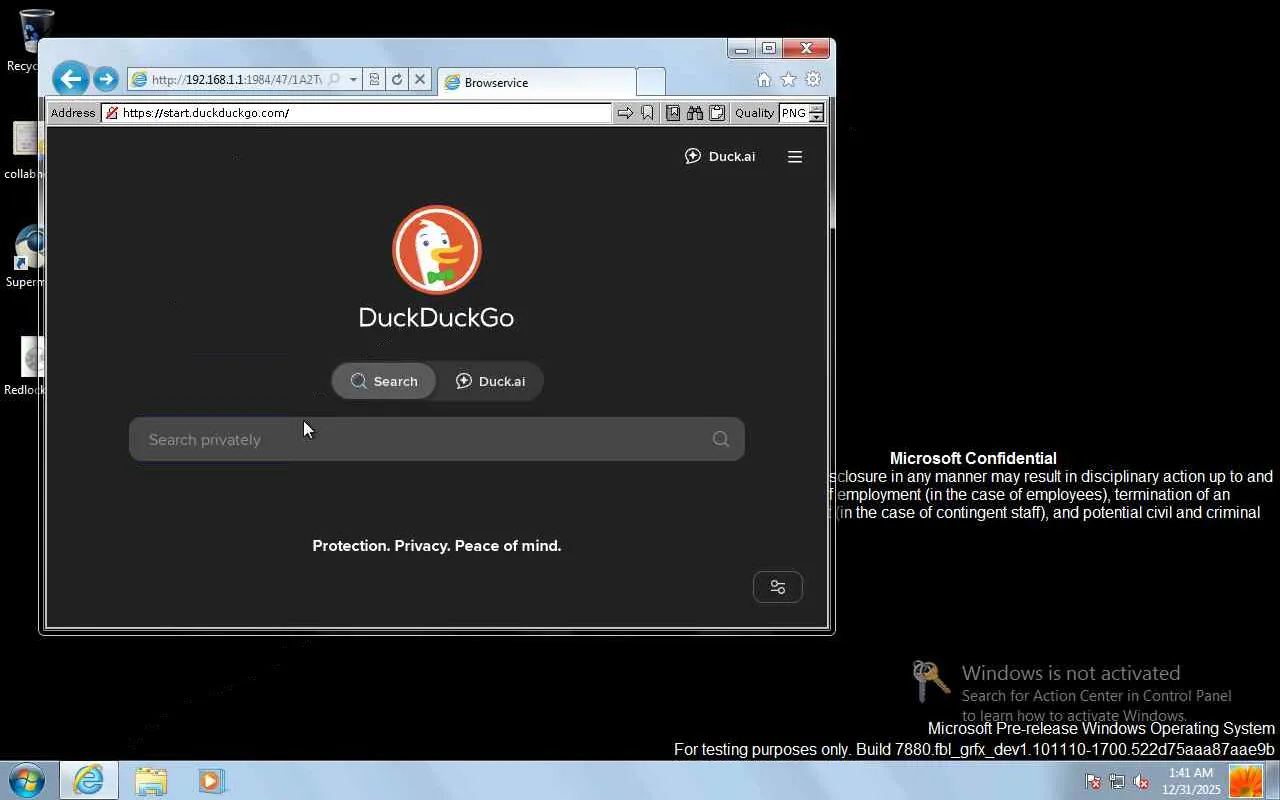Decrease the Quality value with the down spinner
1280x800 pixels.
pyautogui.click(x=816, y=118)
